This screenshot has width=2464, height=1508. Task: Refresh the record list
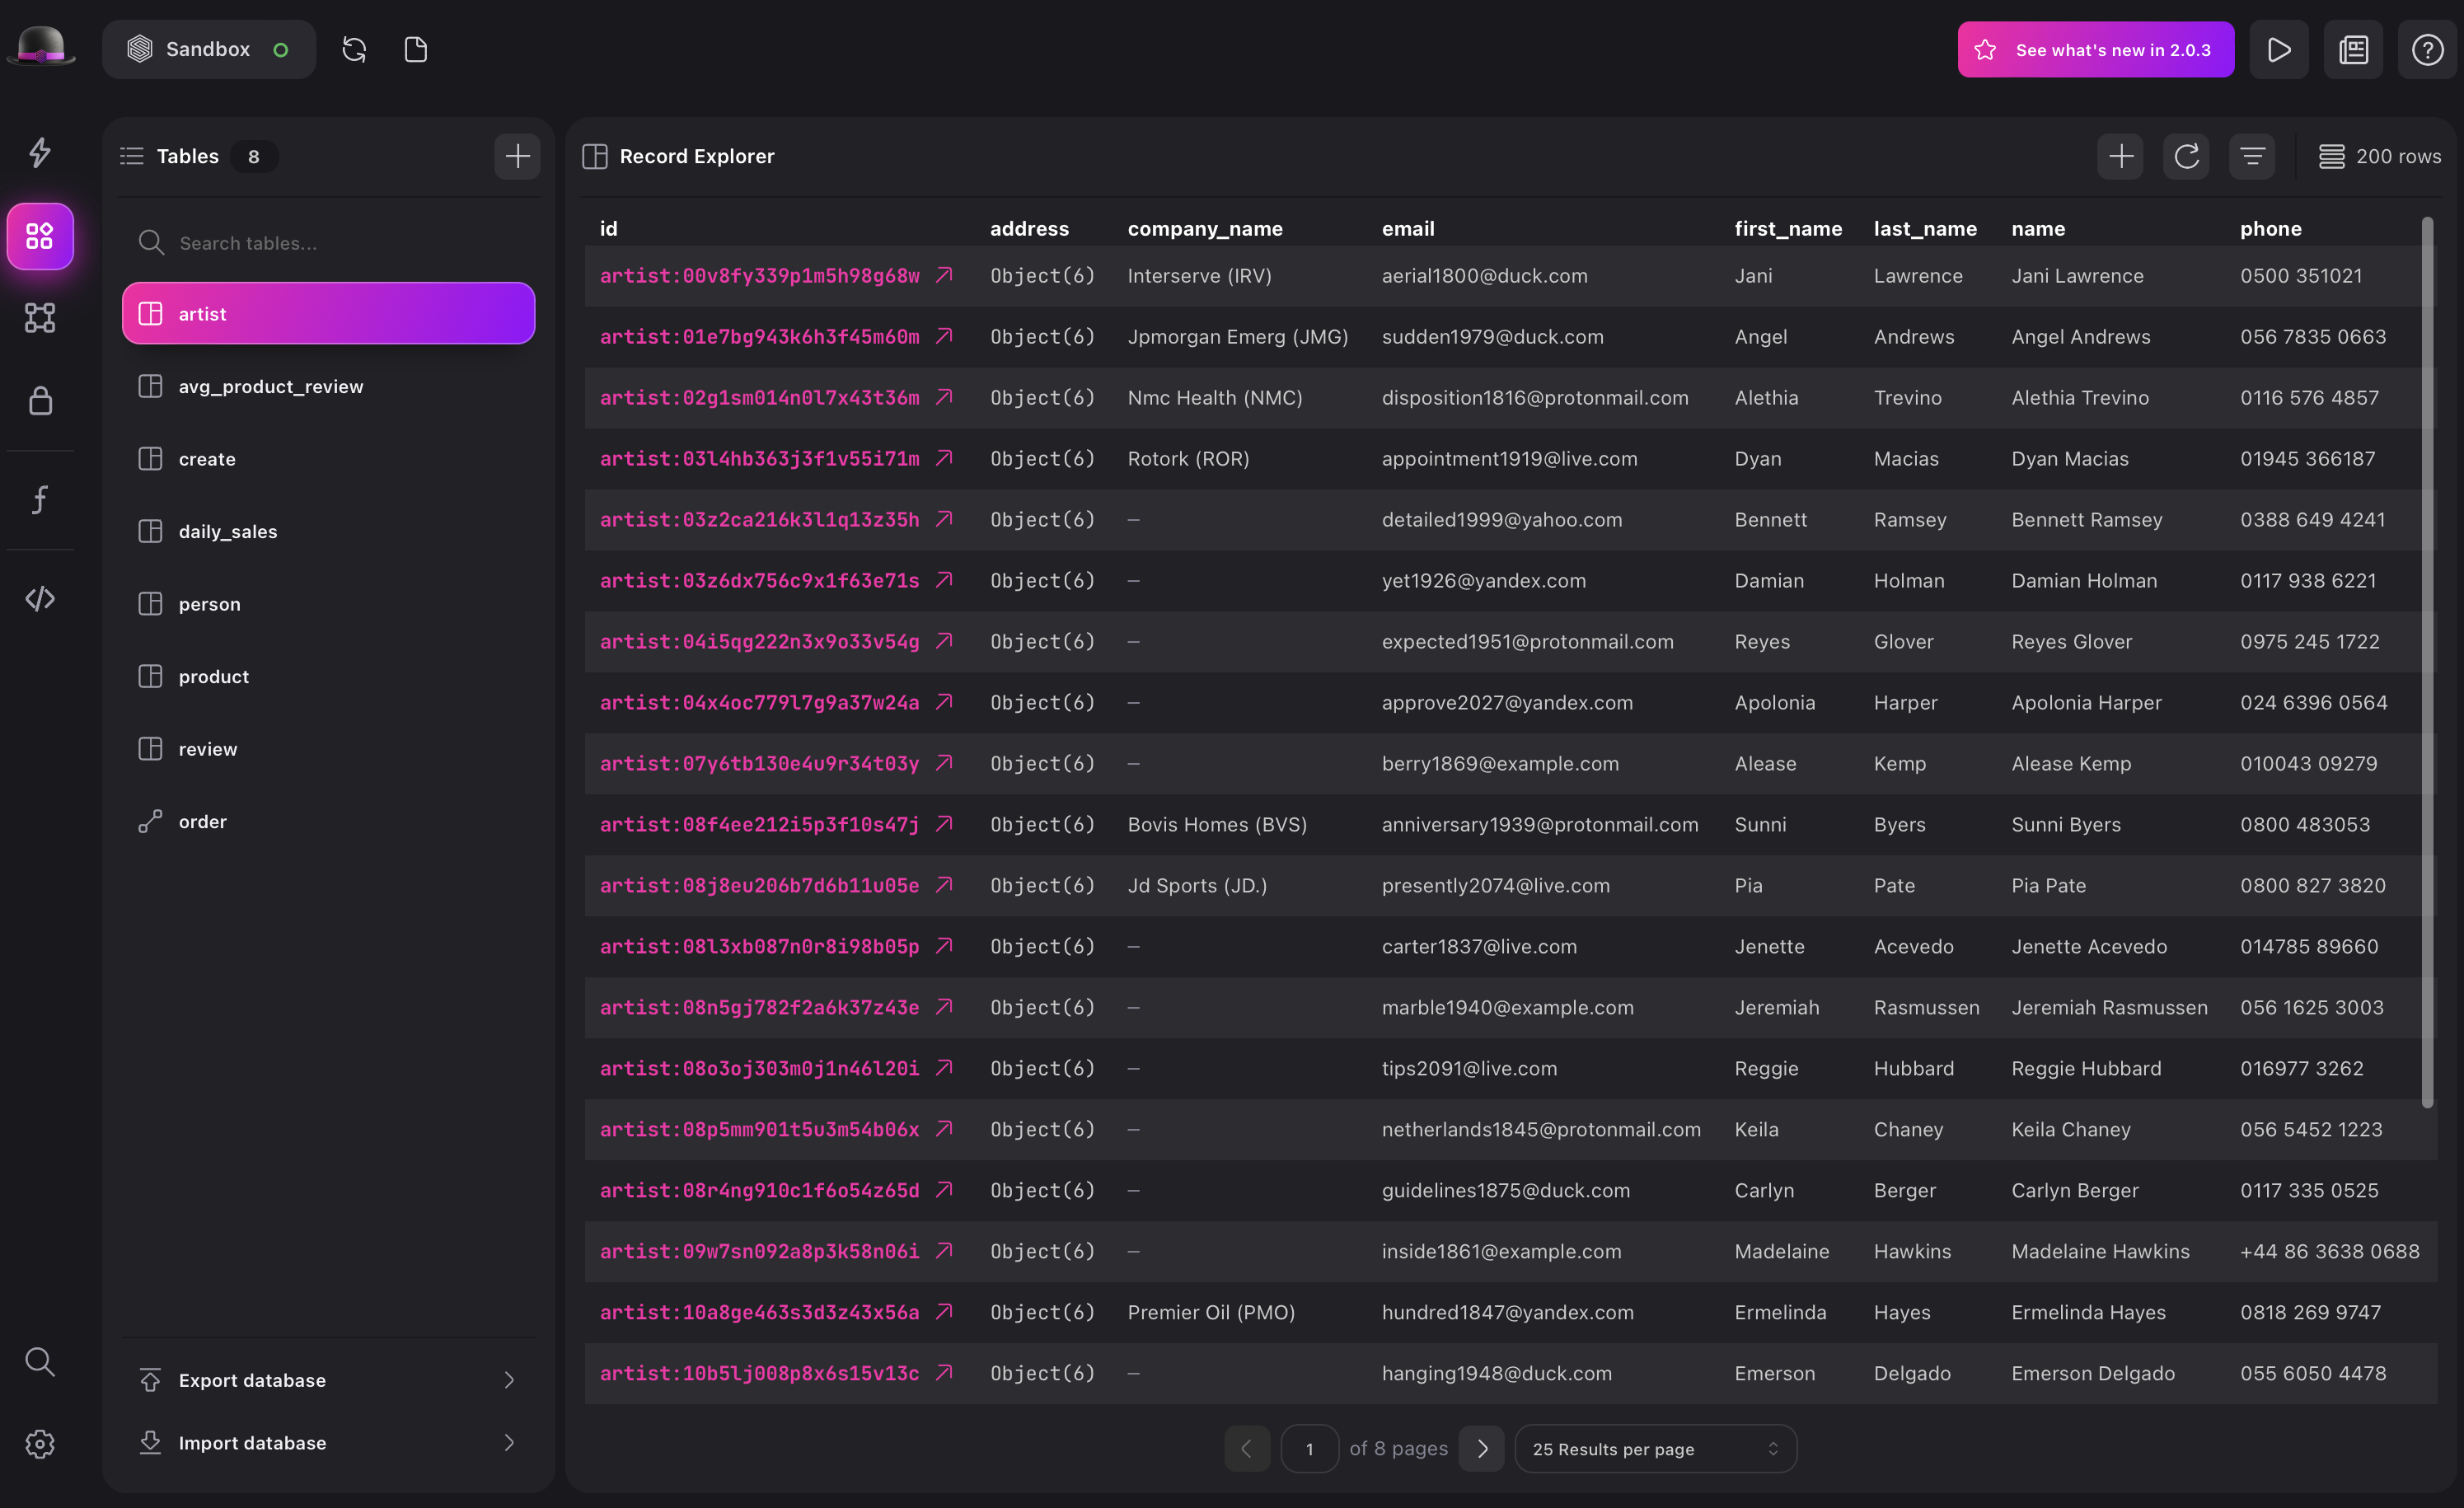click(2186, 156)
